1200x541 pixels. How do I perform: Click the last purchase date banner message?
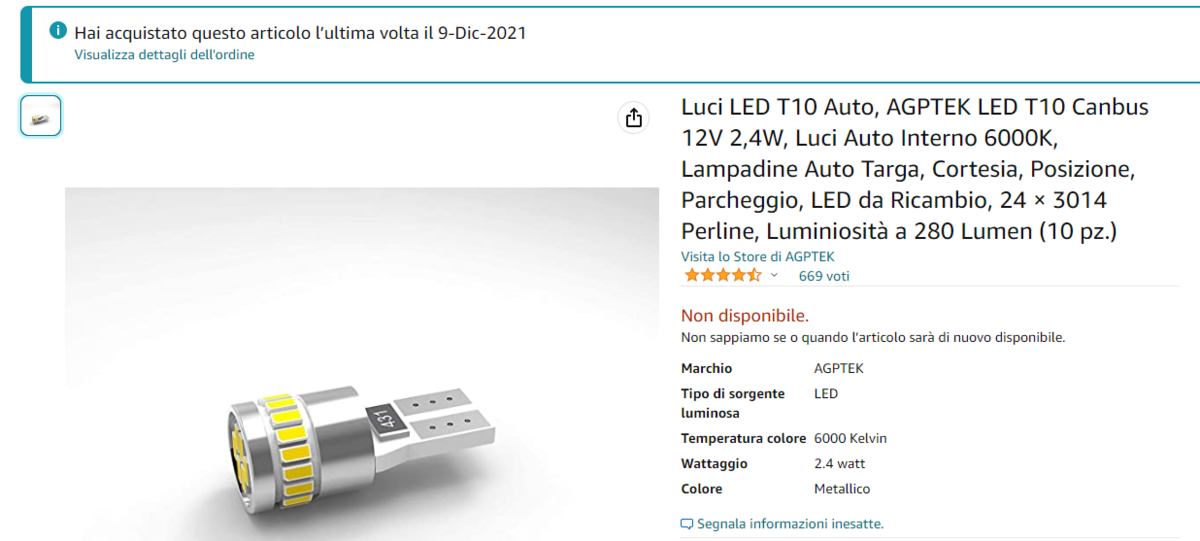(x=300, y=32)
